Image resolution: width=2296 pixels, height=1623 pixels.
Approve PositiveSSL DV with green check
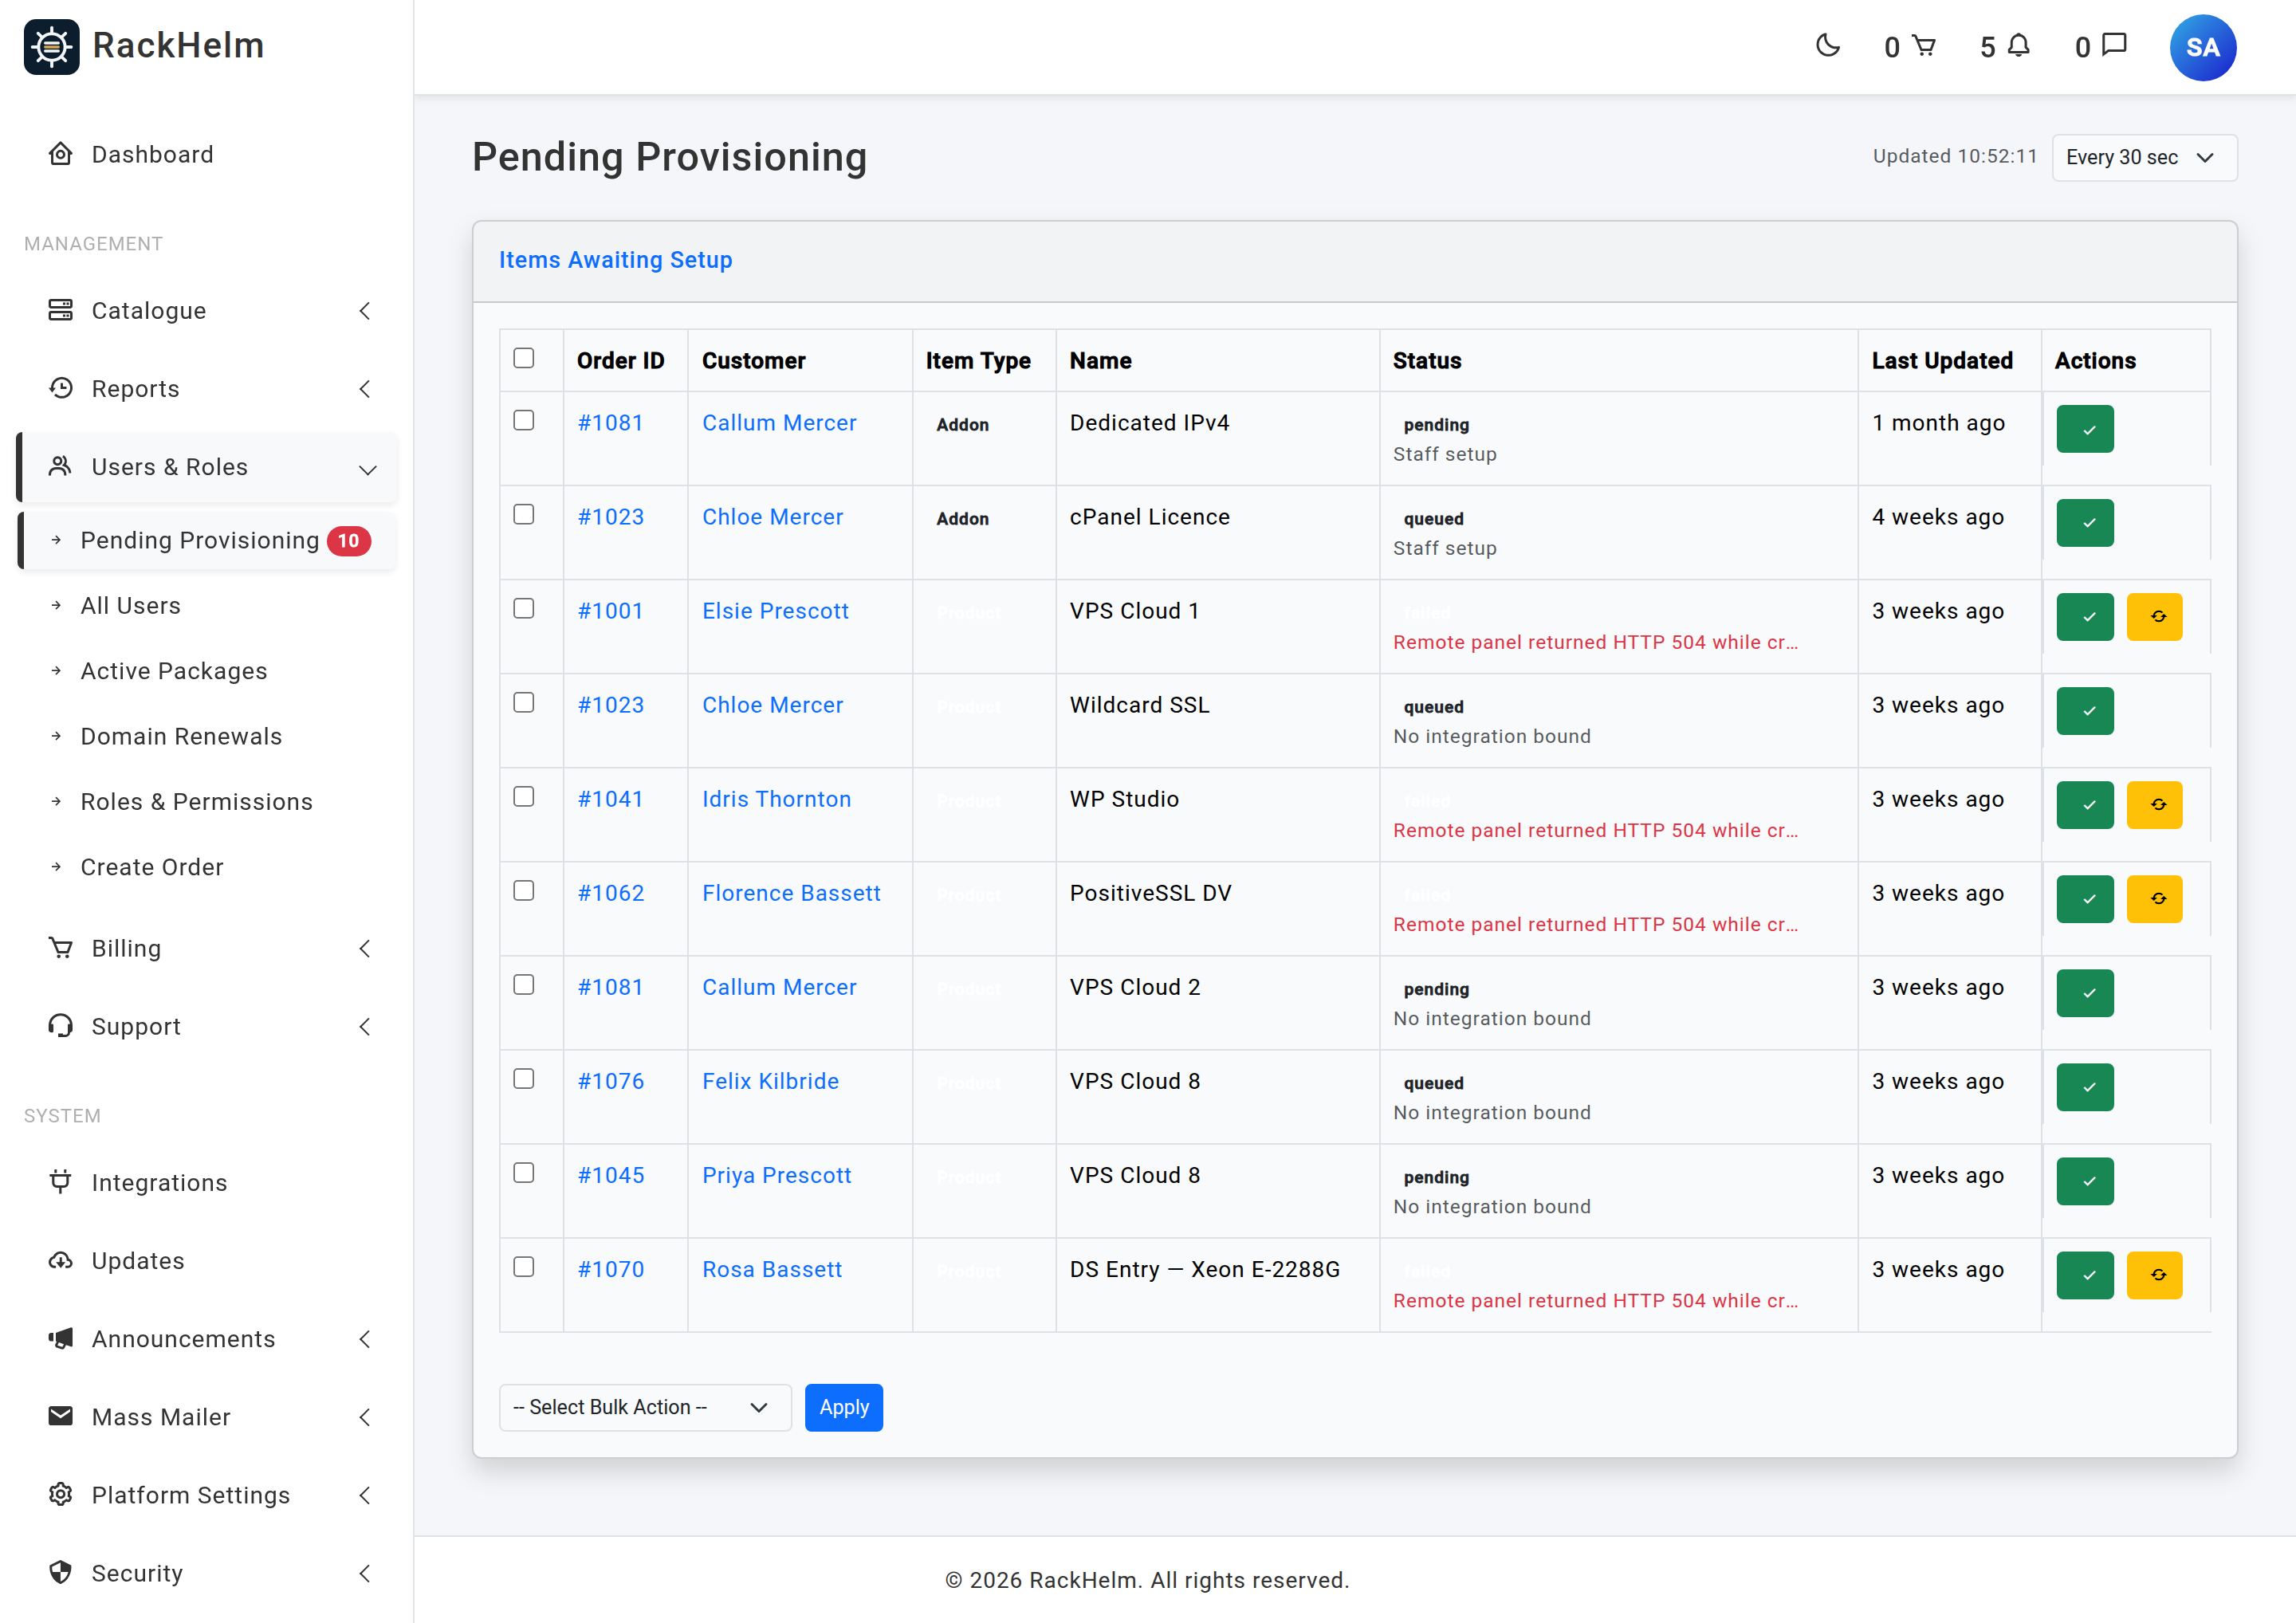[2084, 899]
